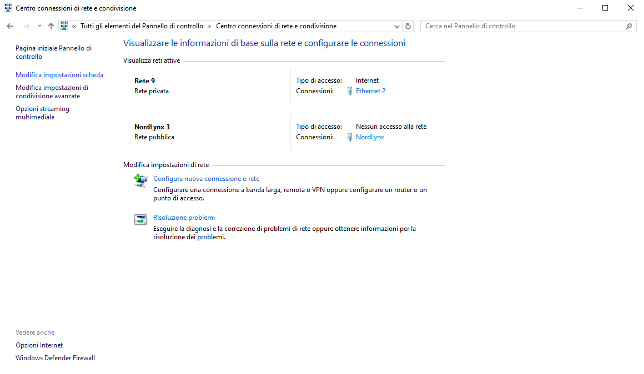The width and height of the screenshot is (644, 374).
Task: Click the 'Rete privata' label
Action: coord(151,91)
